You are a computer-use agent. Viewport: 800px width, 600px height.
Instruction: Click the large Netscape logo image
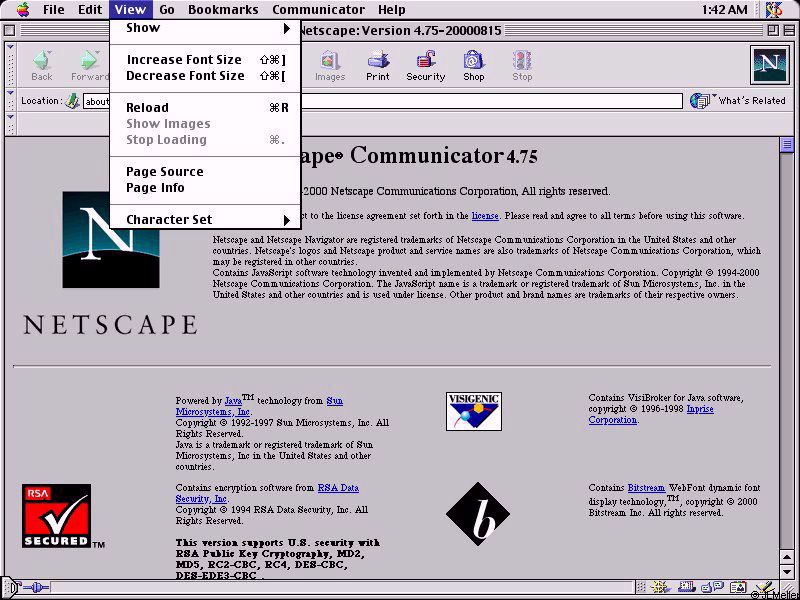pos(111,239)
